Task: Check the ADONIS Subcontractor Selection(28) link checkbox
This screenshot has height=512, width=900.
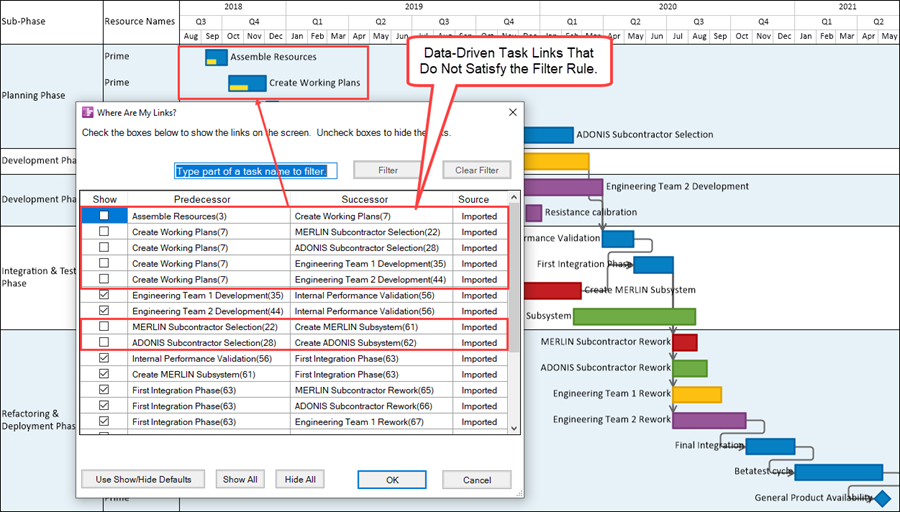Action: (104, 342)
